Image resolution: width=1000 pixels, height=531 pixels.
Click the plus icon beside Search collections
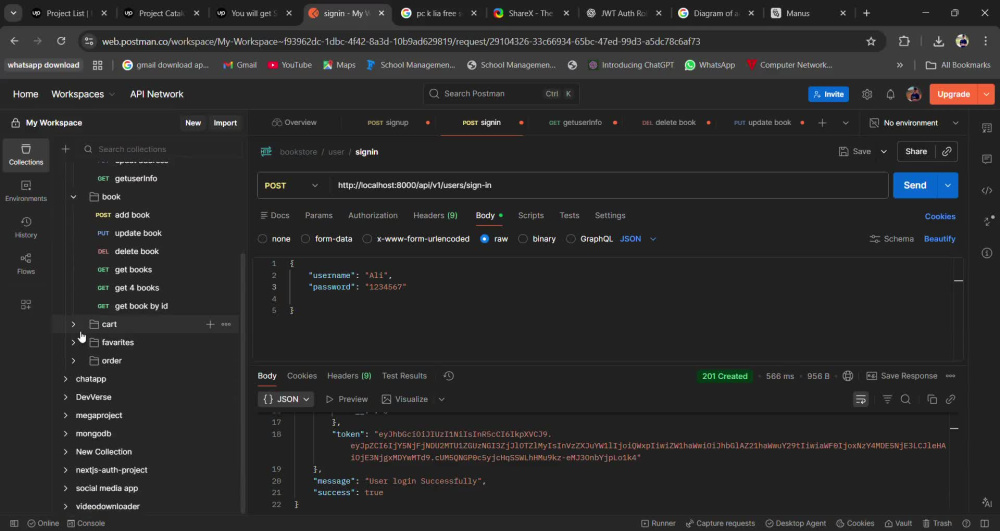[65, 149]
